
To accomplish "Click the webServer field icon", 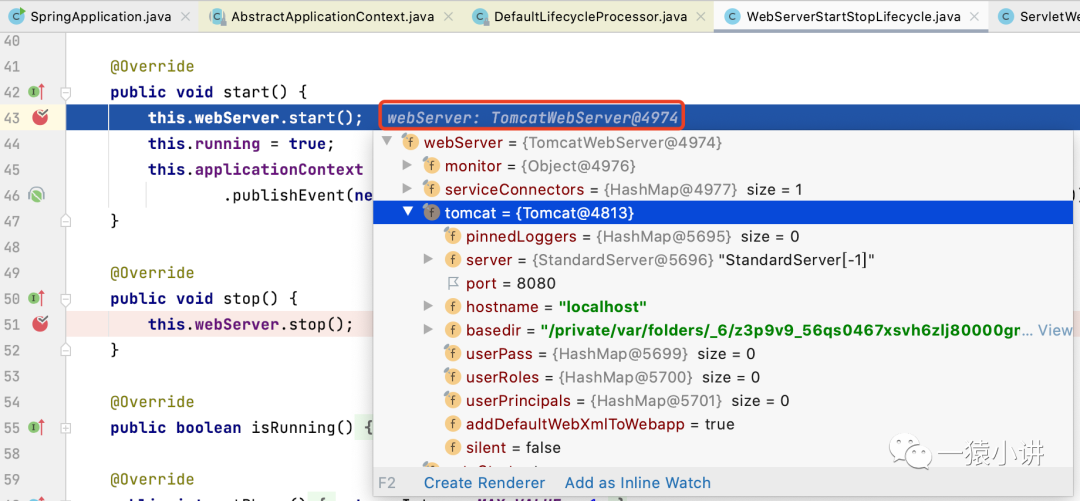I will 410,143.
